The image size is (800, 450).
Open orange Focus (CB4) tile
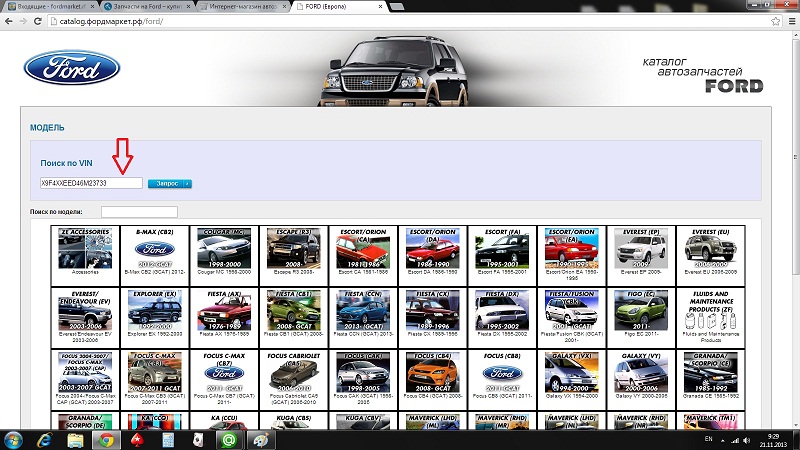pos(432,380)
